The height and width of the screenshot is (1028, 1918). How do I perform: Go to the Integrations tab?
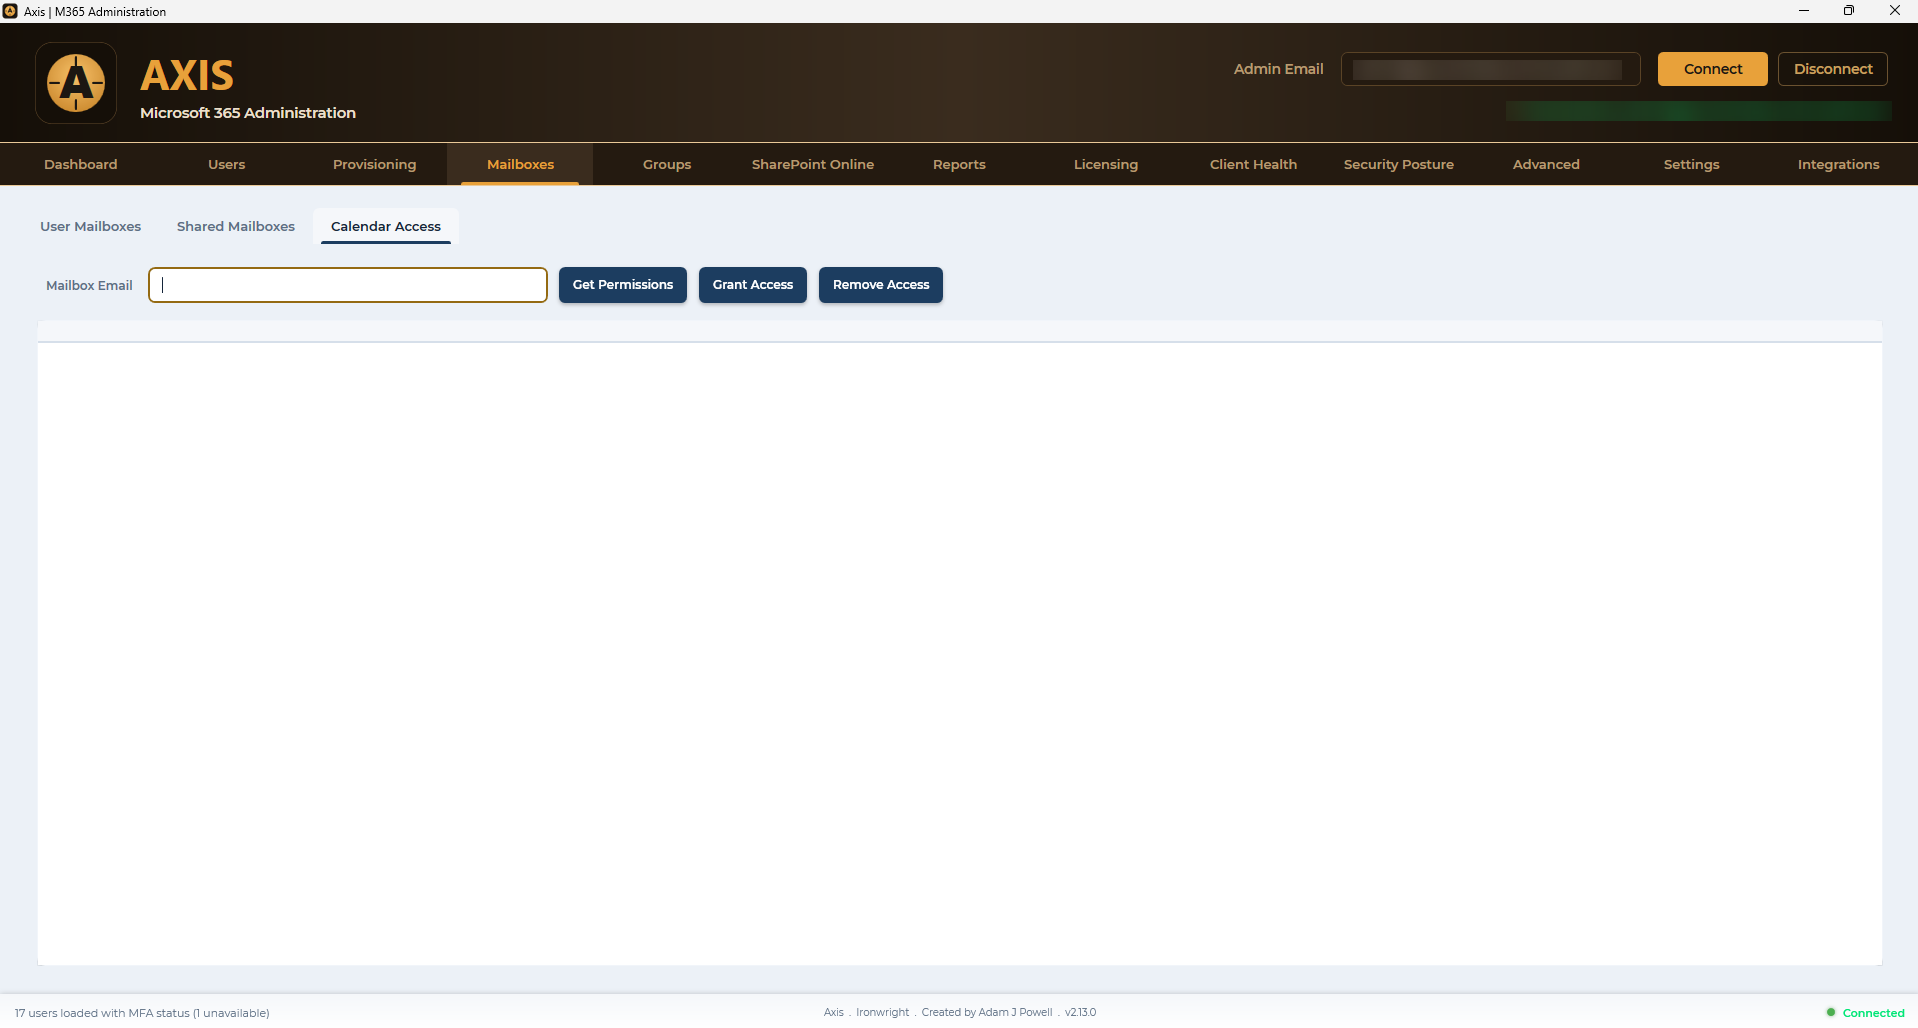coord(1838,164)
